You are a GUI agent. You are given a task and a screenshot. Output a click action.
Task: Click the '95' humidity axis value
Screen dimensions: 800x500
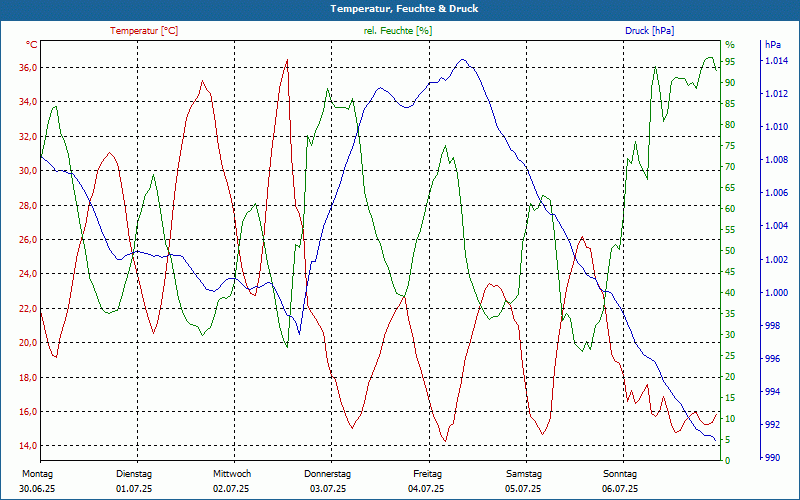point(730,62)
